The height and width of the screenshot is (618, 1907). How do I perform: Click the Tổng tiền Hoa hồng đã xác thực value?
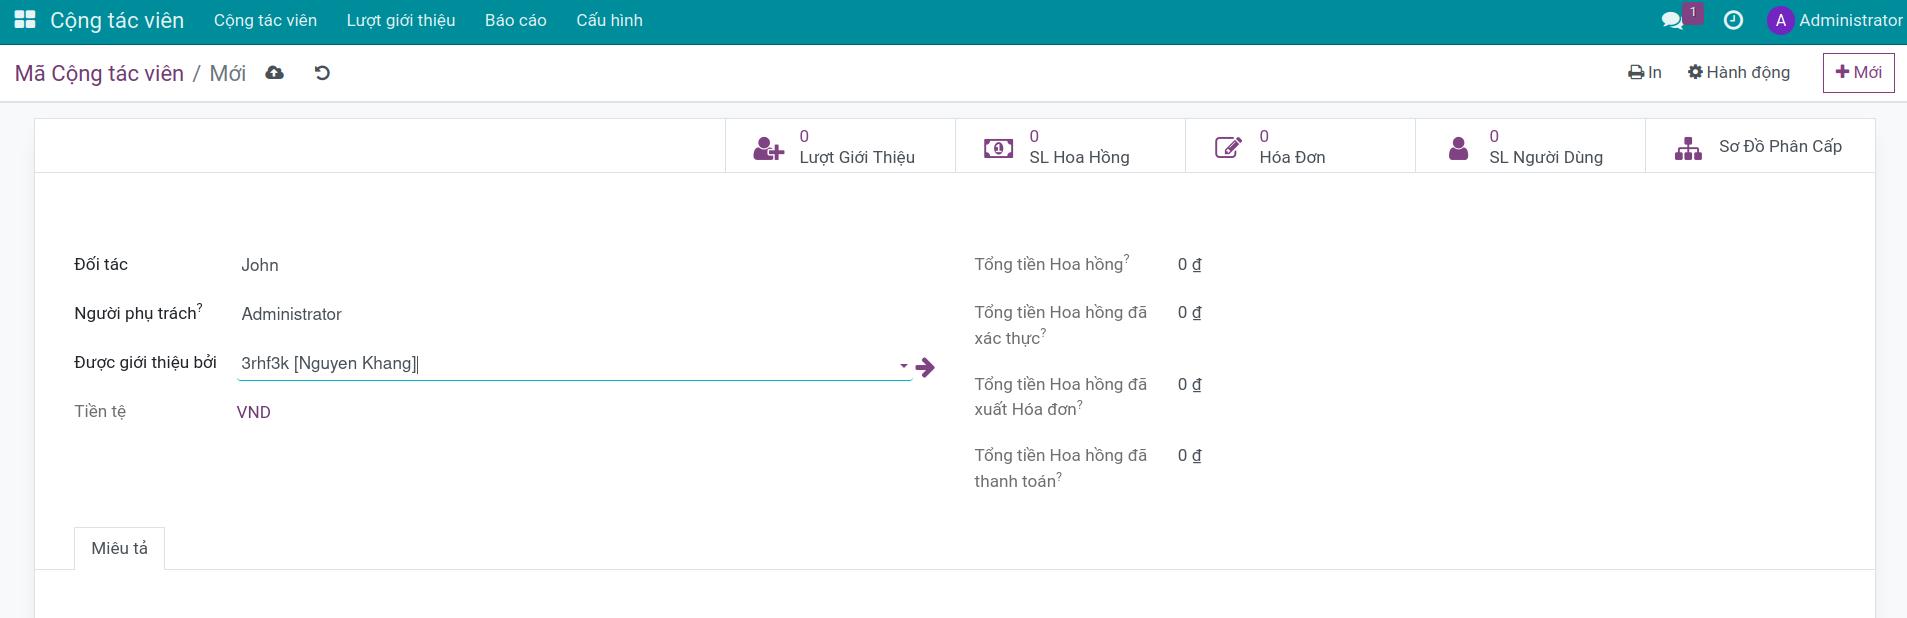(1189, 313)
